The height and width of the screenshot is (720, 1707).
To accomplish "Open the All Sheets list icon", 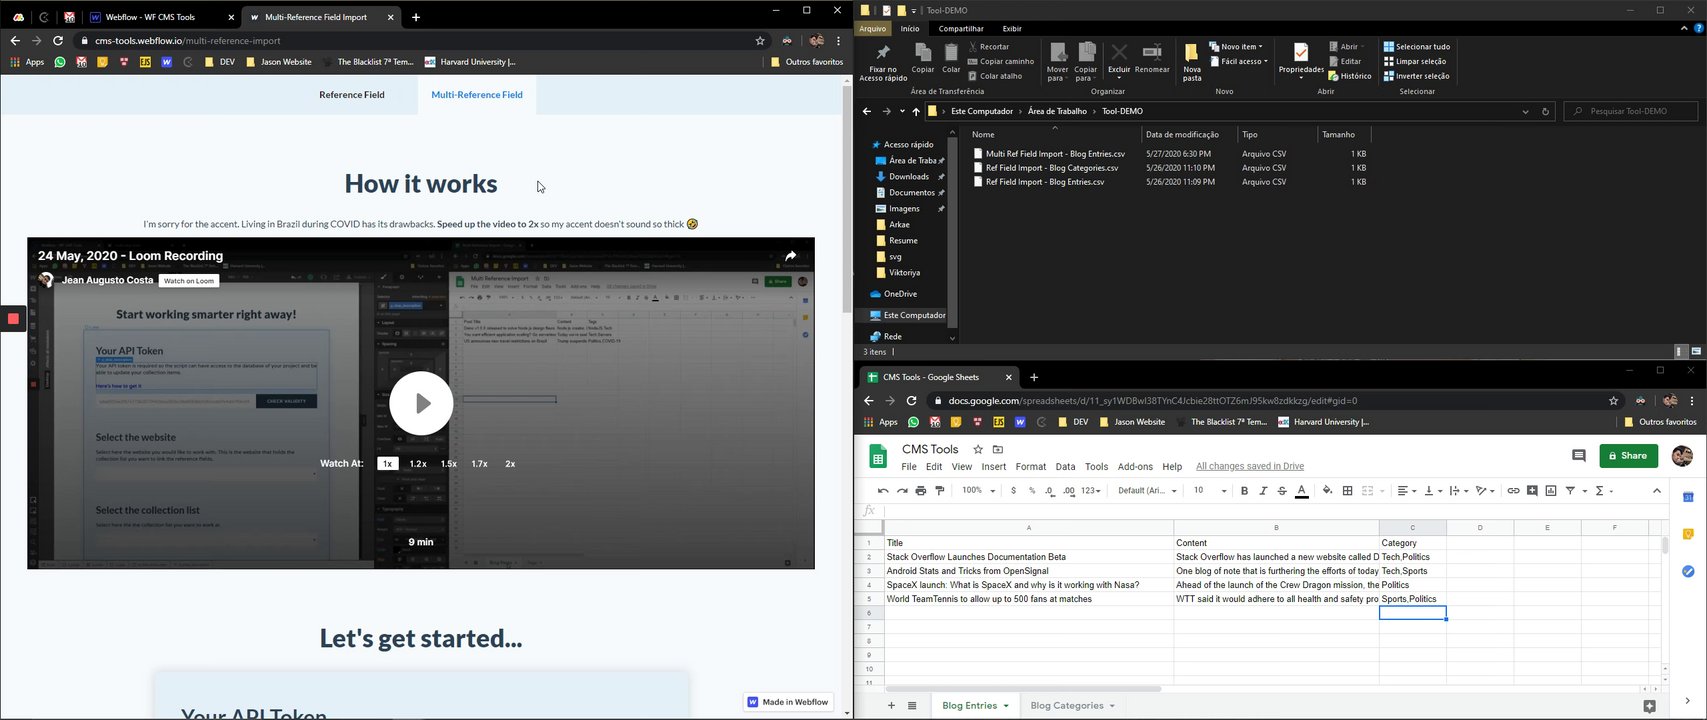I will [x=912, y=706].
